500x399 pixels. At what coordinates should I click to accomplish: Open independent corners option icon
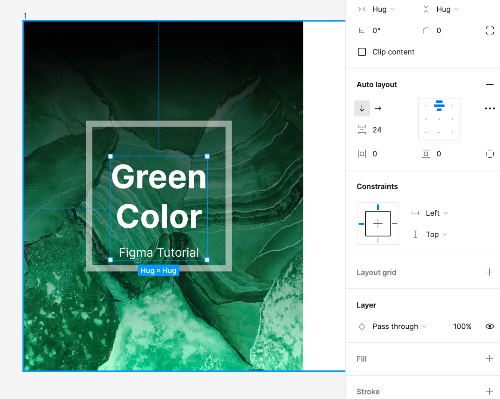tap(490, 31)
